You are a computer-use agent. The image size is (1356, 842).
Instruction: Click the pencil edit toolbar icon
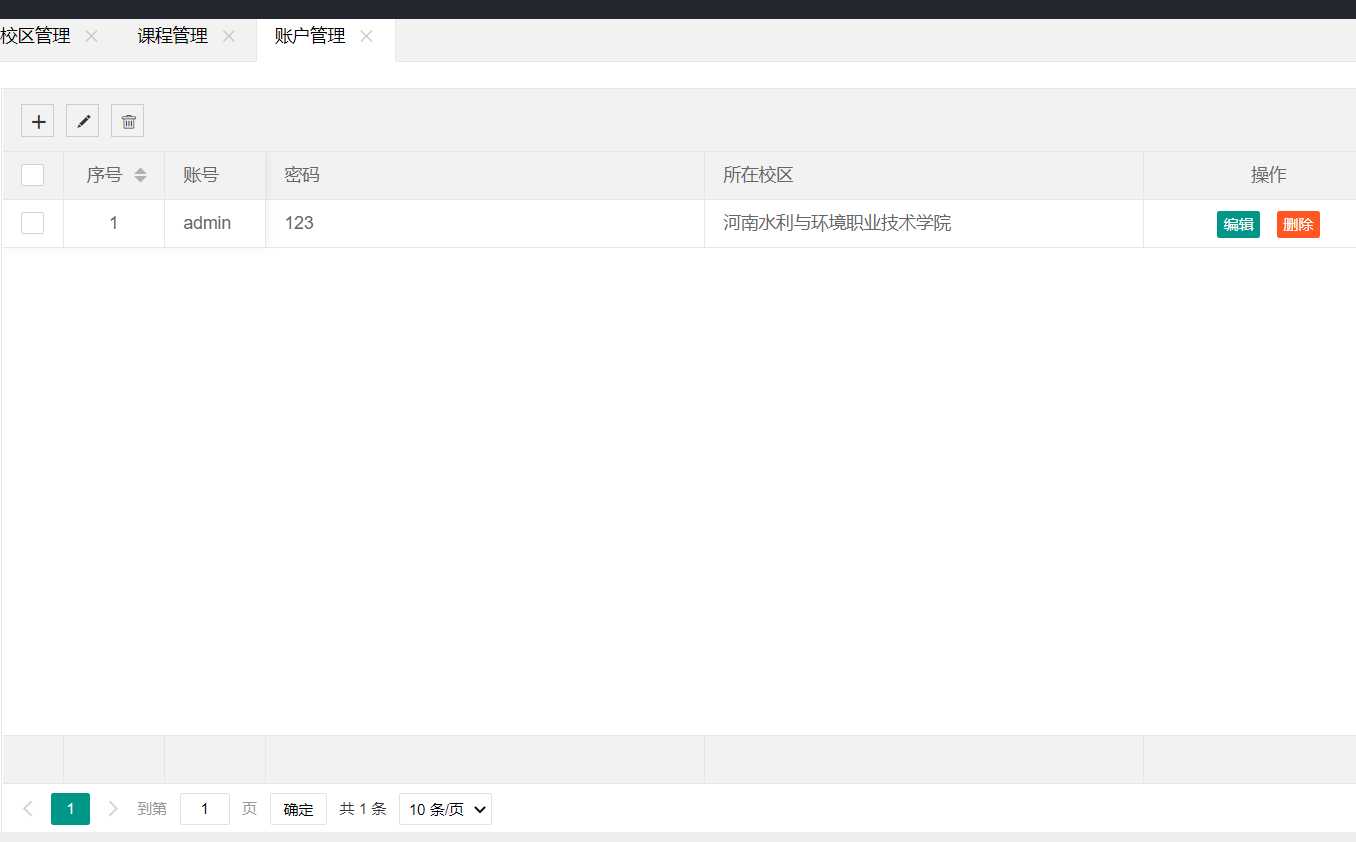pos(83,121)
